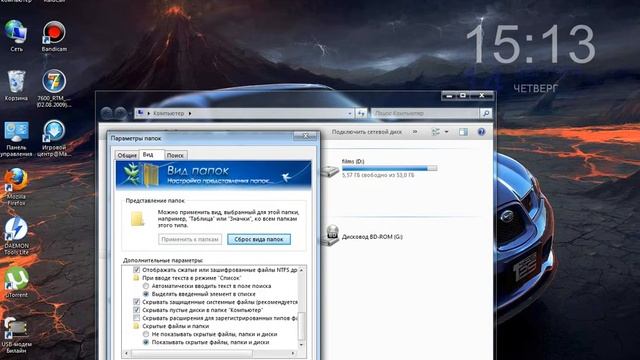This screenshot has height=360, width=640.
Task: Click the arrow before Компьютер in breadcrumb
Action: (x=149, y=113)
